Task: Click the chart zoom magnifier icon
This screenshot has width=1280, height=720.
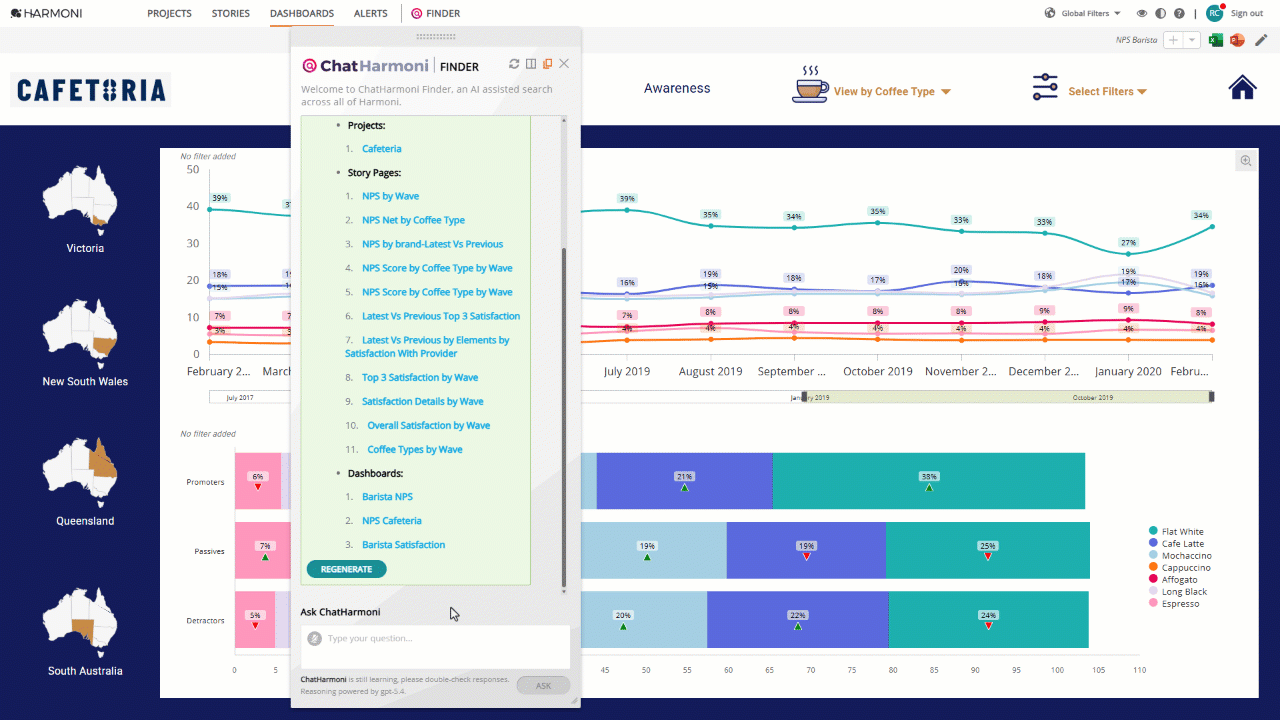Action: click(1246, 161)
